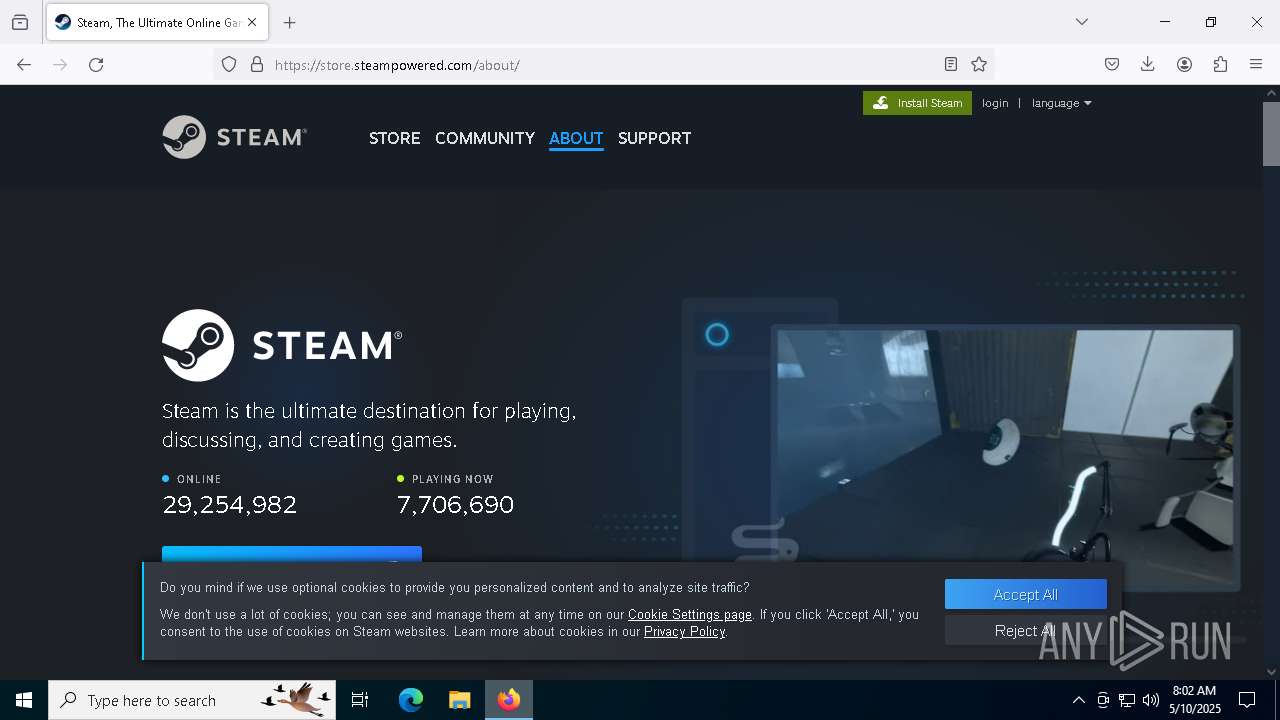Show browser downloads panel
The width and height of the screenshot is (1280, 720).
[x=1148, y=65]
